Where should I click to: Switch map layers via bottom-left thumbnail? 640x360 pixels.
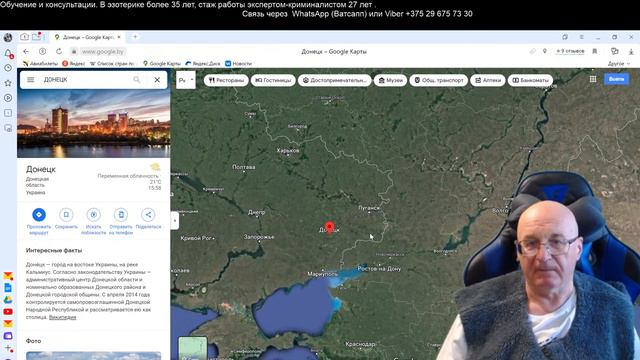point(192,348)
